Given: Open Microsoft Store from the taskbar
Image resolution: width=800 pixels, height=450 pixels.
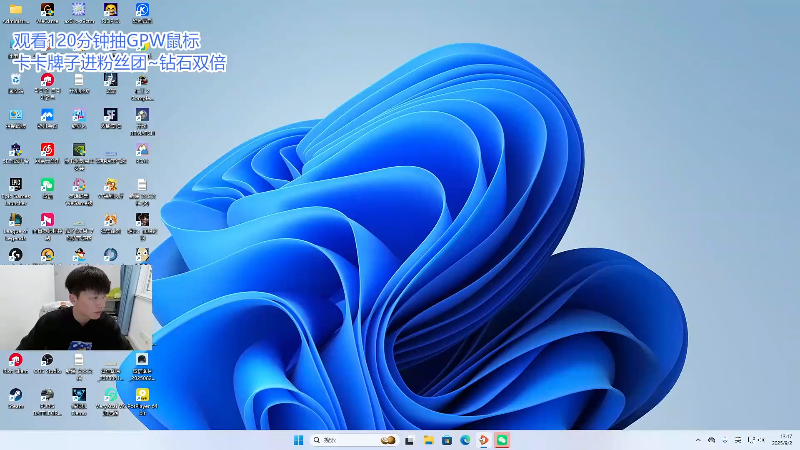Looking at the screenshot, I should click(x=447, y=440).
